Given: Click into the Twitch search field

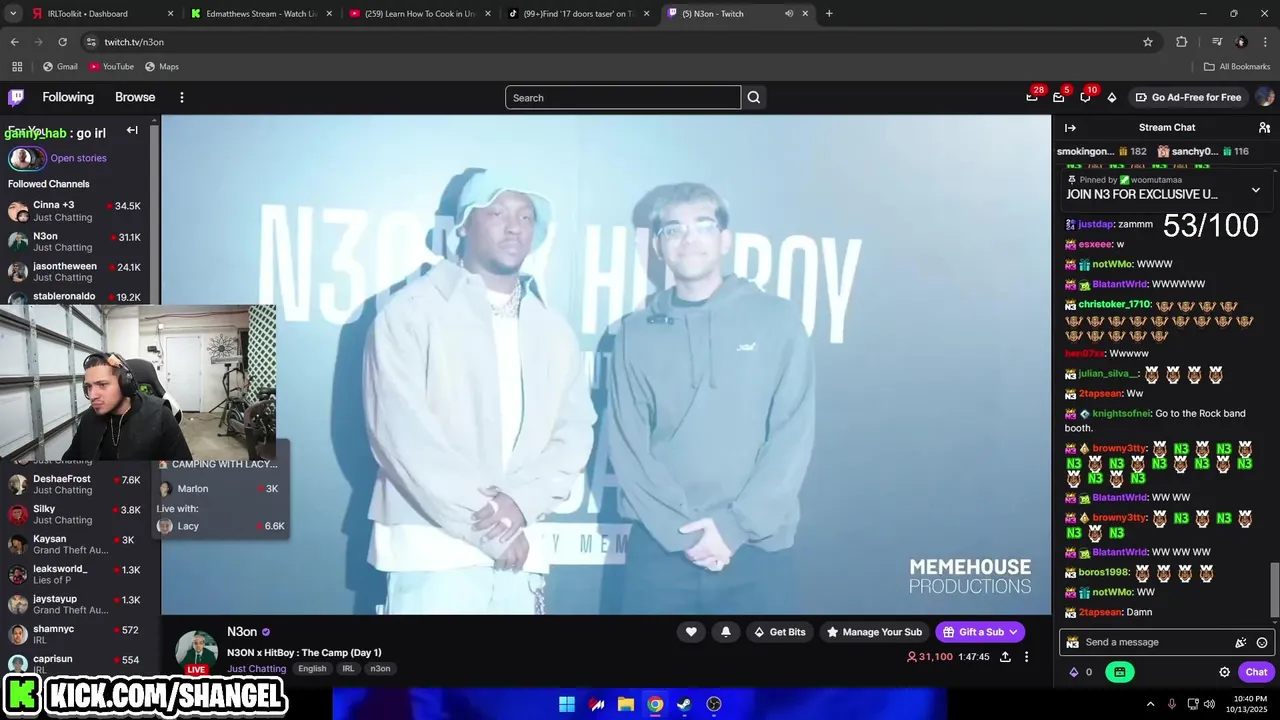Looking at the screenshot, I should pyautogui.click(x=623, y=97).
